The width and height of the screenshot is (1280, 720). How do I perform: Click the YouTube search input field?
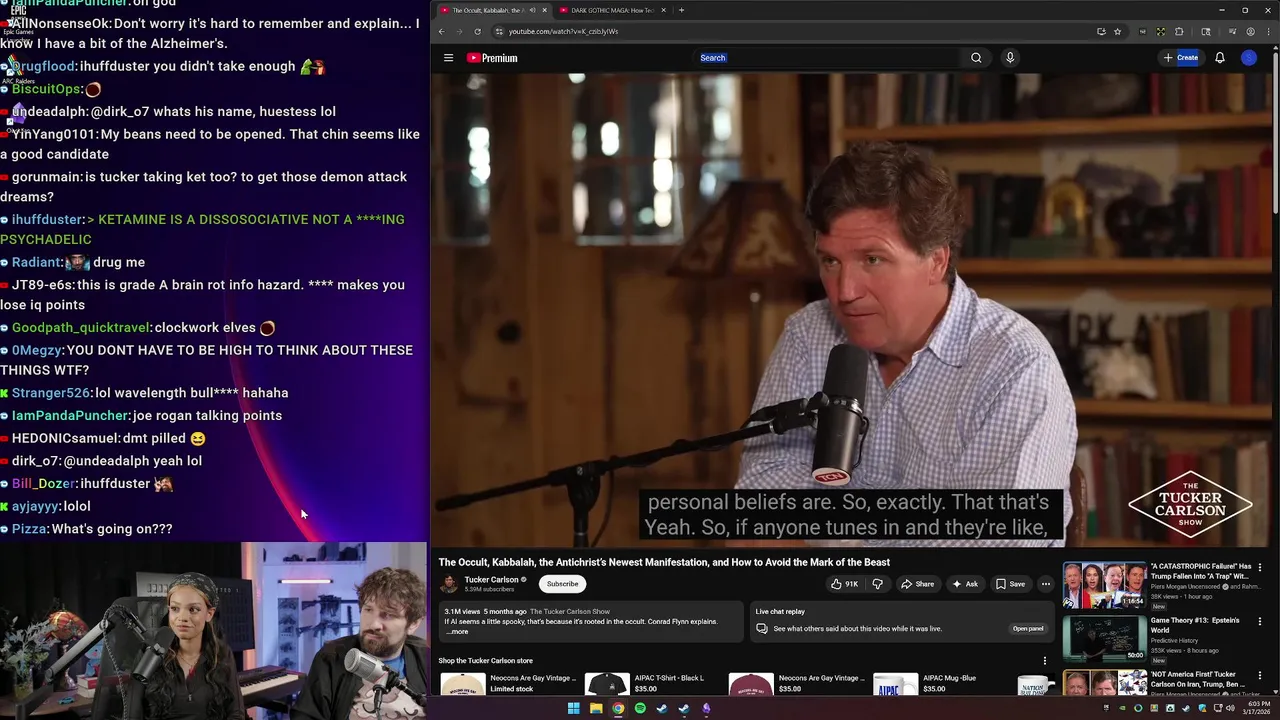click(830, 58)
